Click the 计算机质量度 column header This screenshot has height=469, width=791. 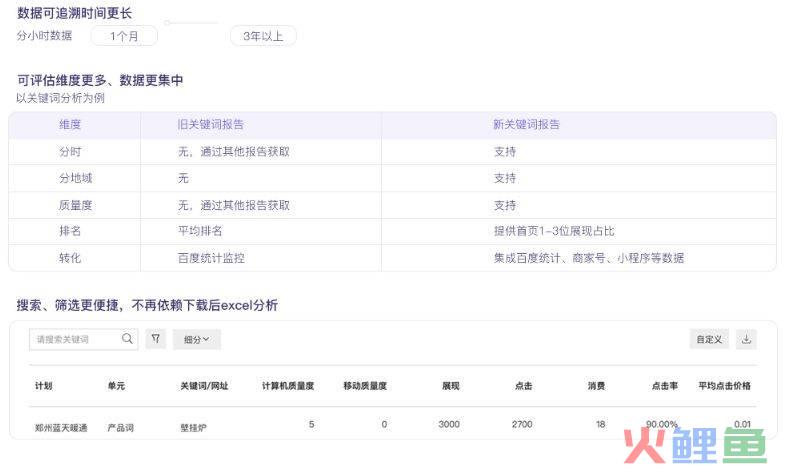(x=288, y=386)
